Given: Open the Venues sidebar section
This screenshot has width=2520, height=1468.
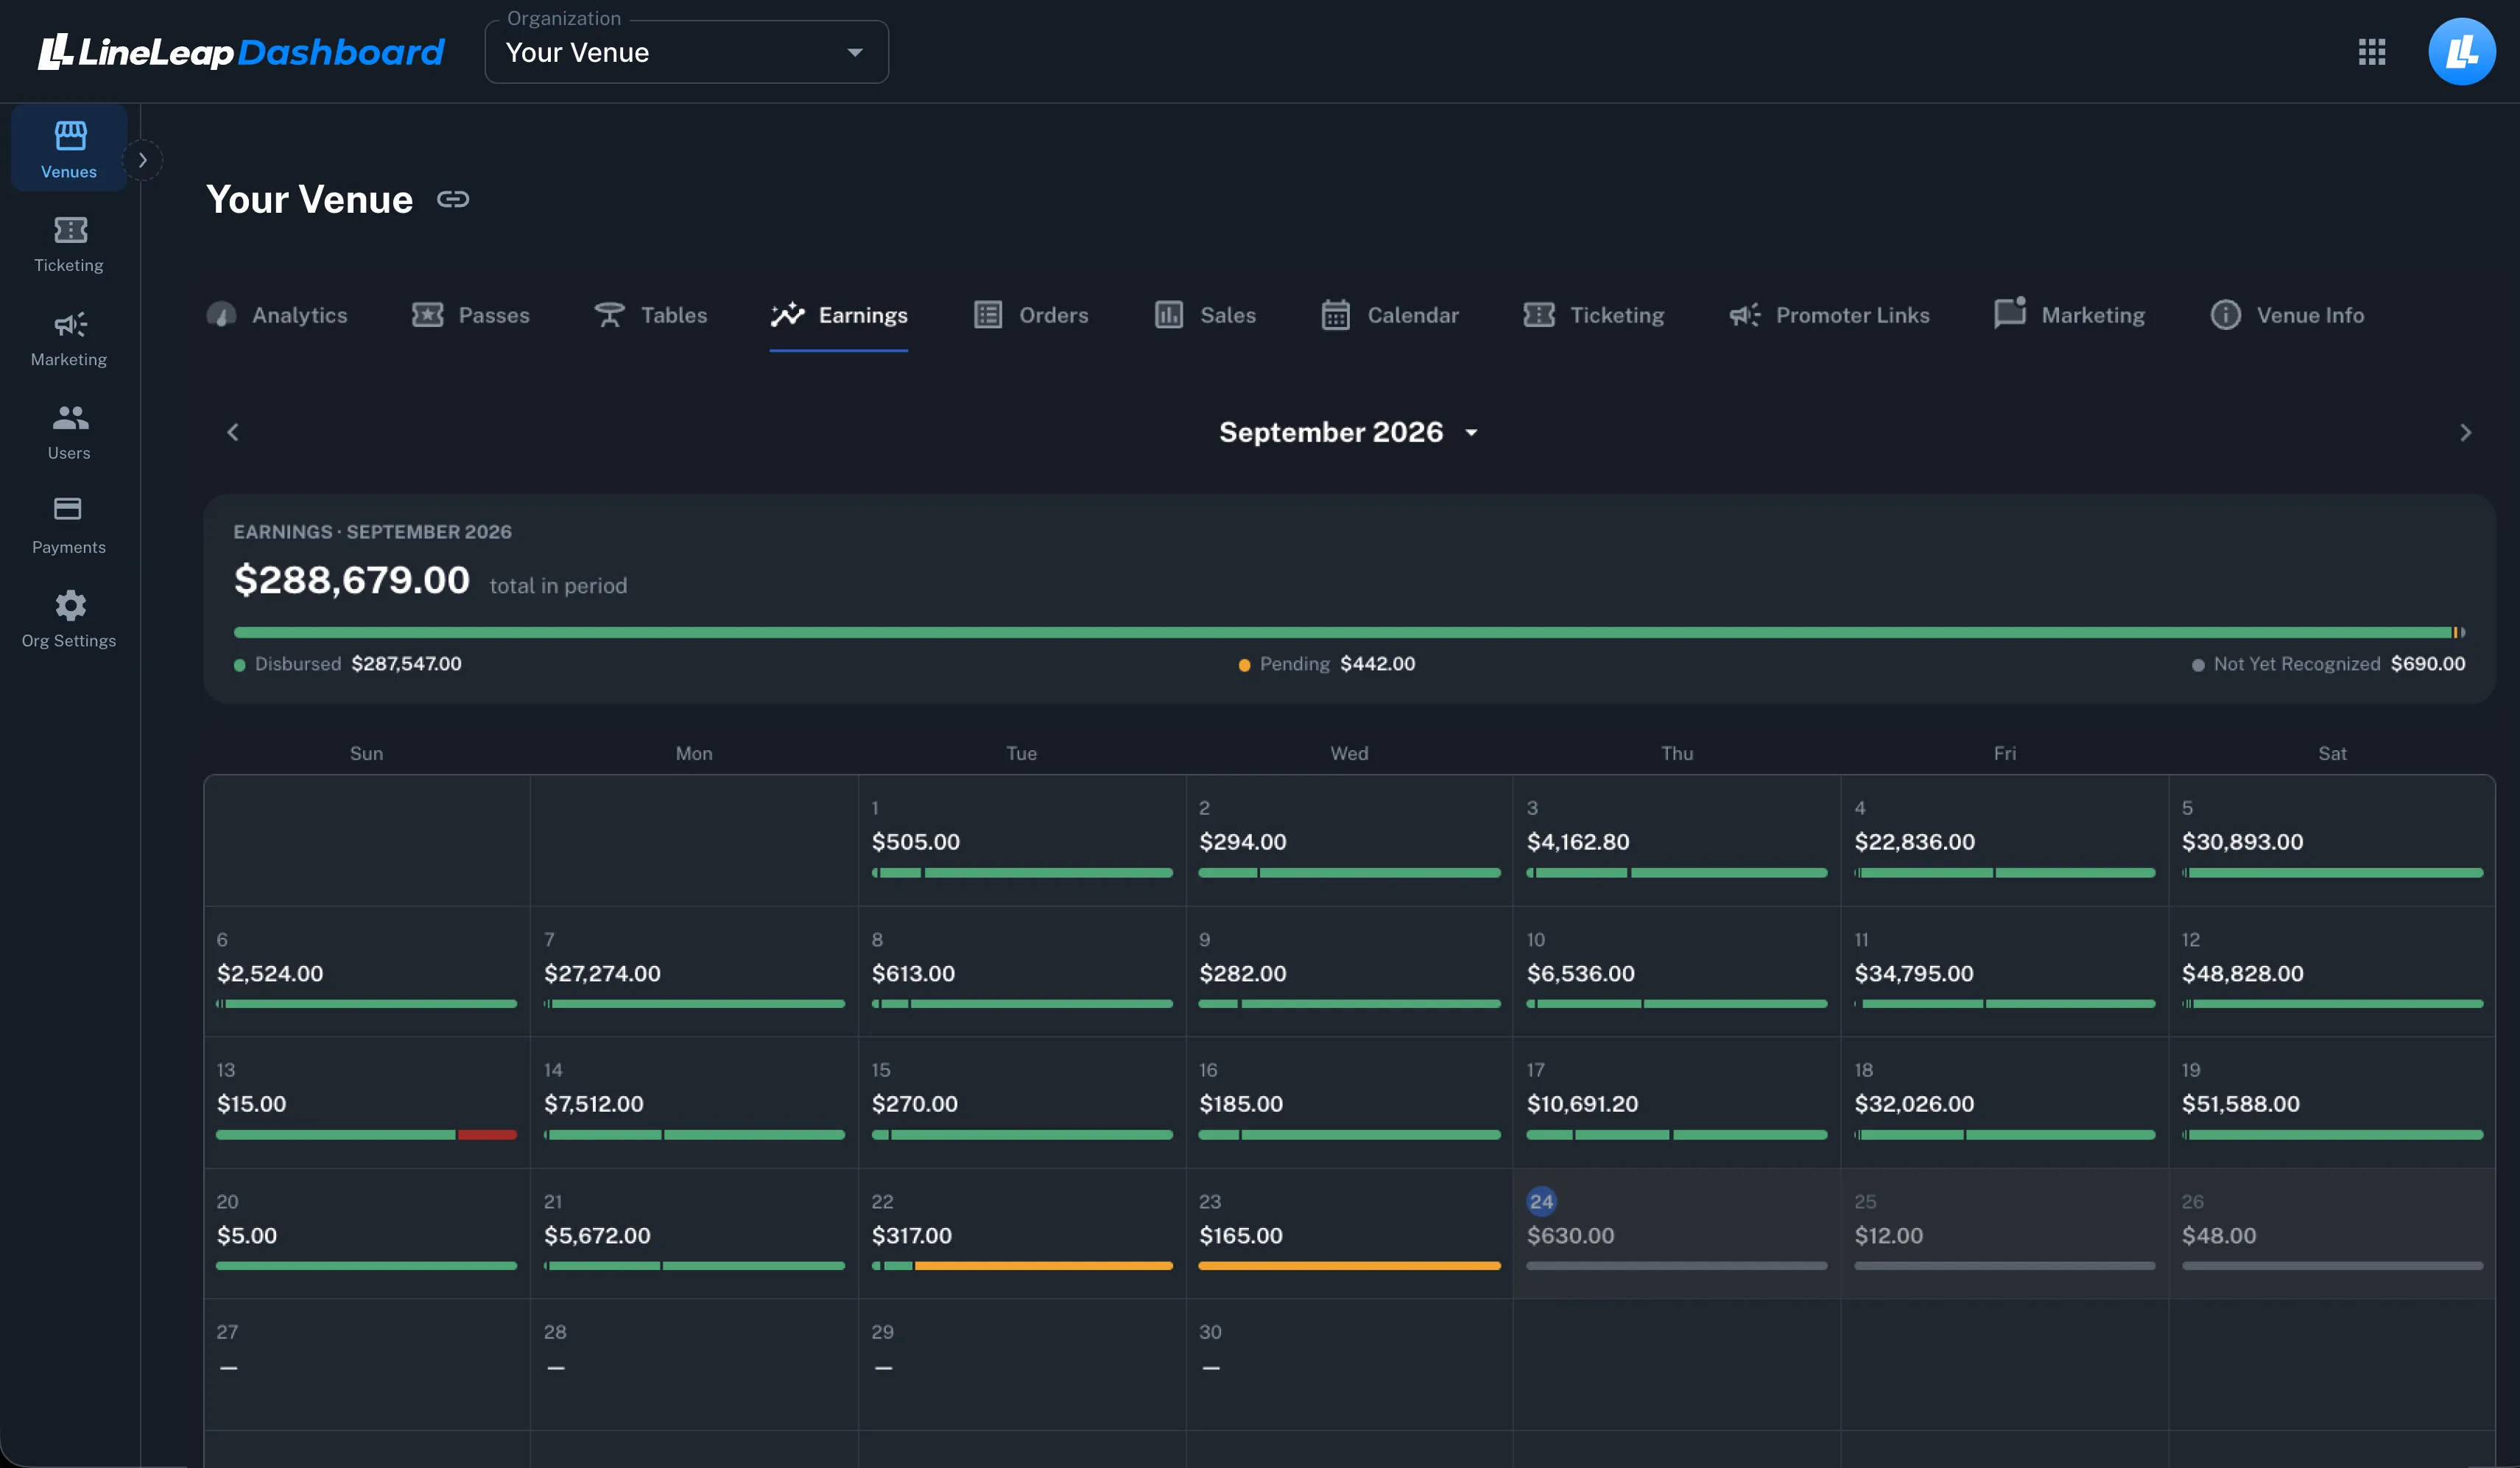Looking at the screenshot, I should [69, 148].
